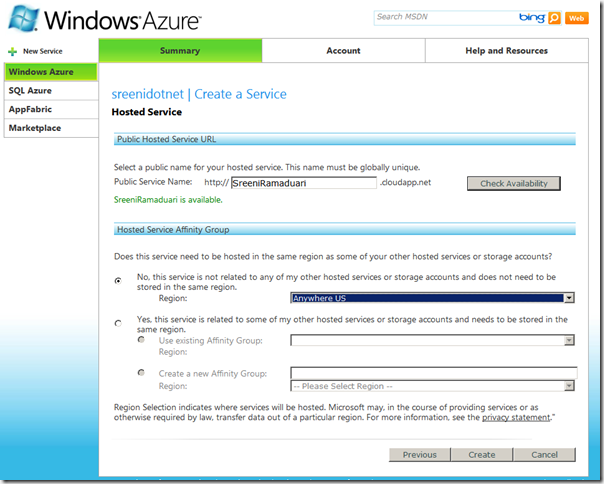Click the Hosted Service Affinity Group header
This screenshot has height=484, width=604.
[x=345, y=229]
